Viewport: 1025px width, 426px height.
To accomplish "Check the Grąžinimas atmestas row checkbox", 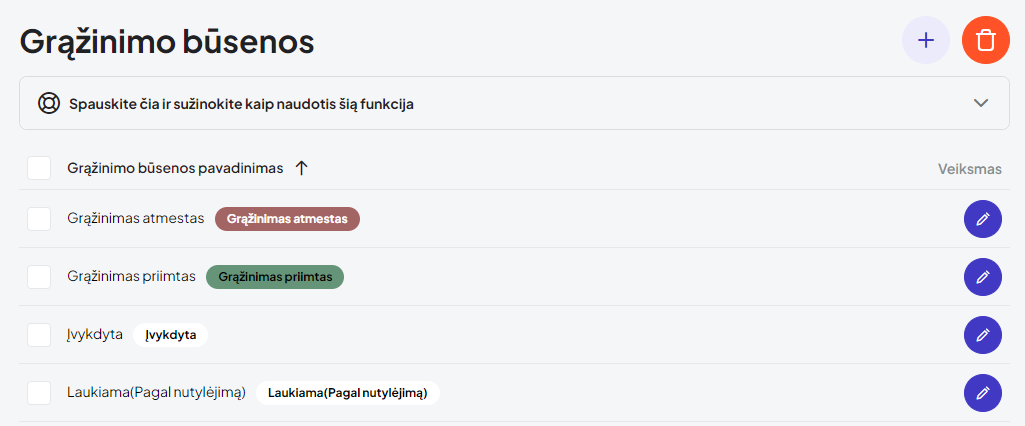I will 39,218.
